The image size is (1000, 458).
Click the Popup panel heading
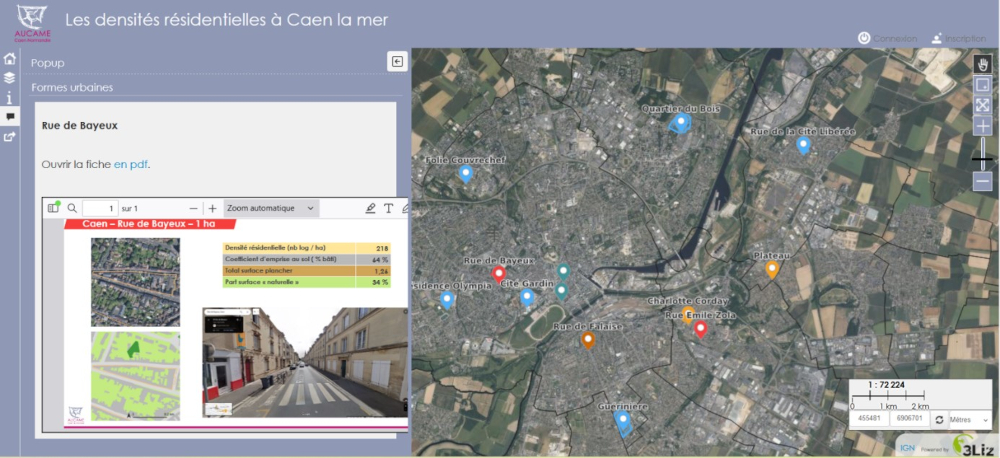pyautogui.click(x=48, y=63)
